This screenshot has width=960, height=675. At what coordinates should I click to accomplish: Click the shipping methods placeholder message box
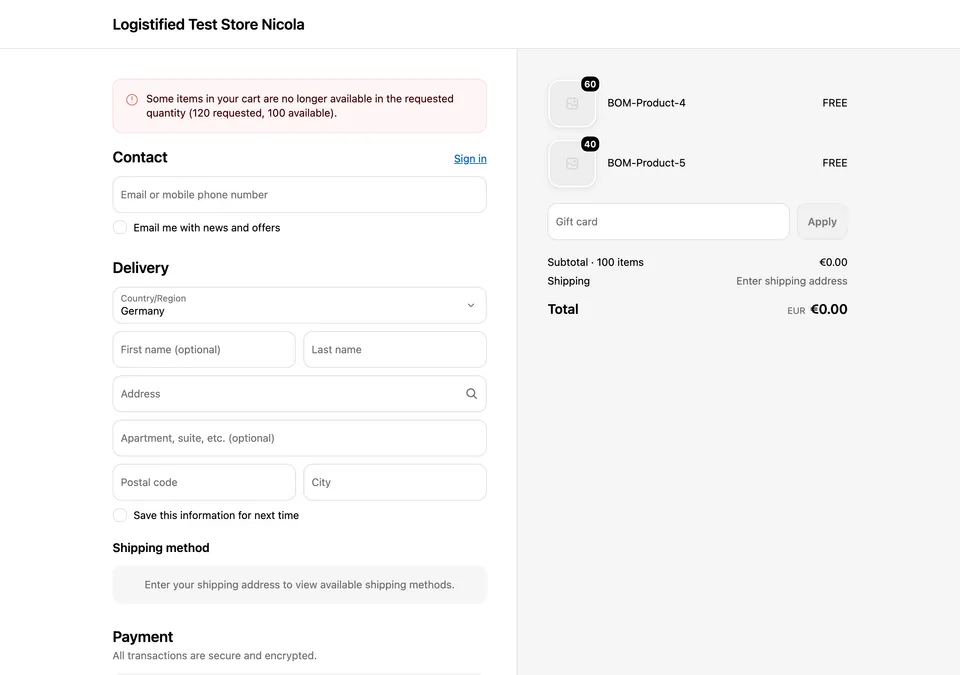coord(299,585)
